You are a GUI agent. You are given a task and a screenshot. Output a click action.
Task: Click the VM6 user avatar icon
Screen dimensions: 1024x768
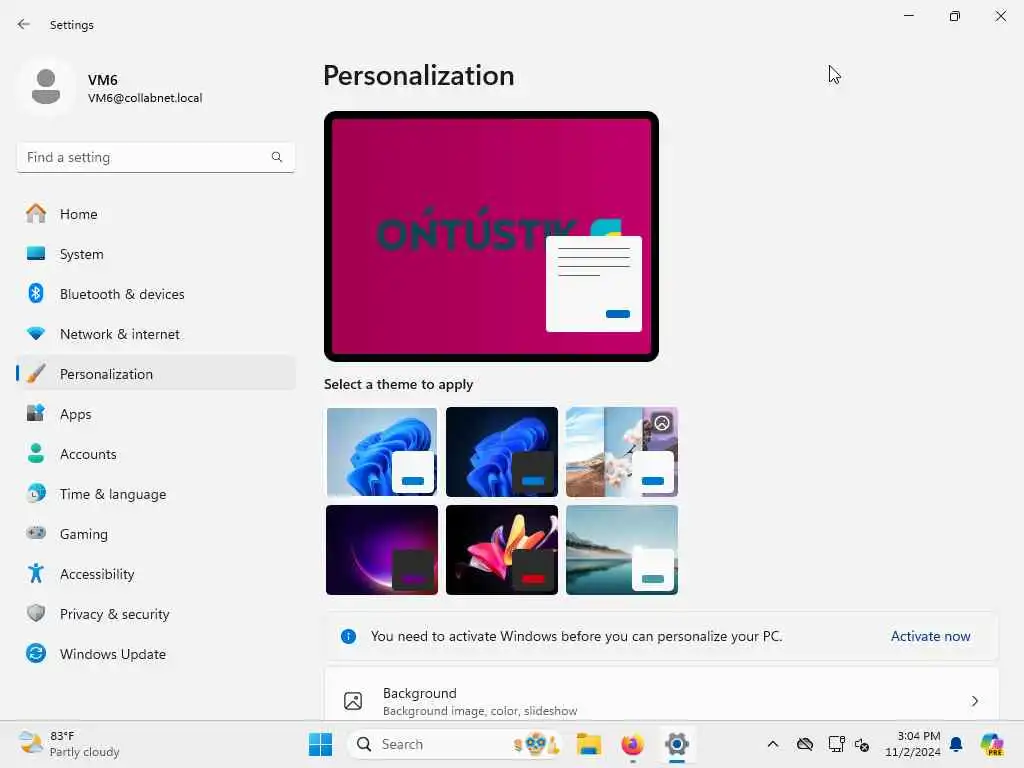[46, 87]
